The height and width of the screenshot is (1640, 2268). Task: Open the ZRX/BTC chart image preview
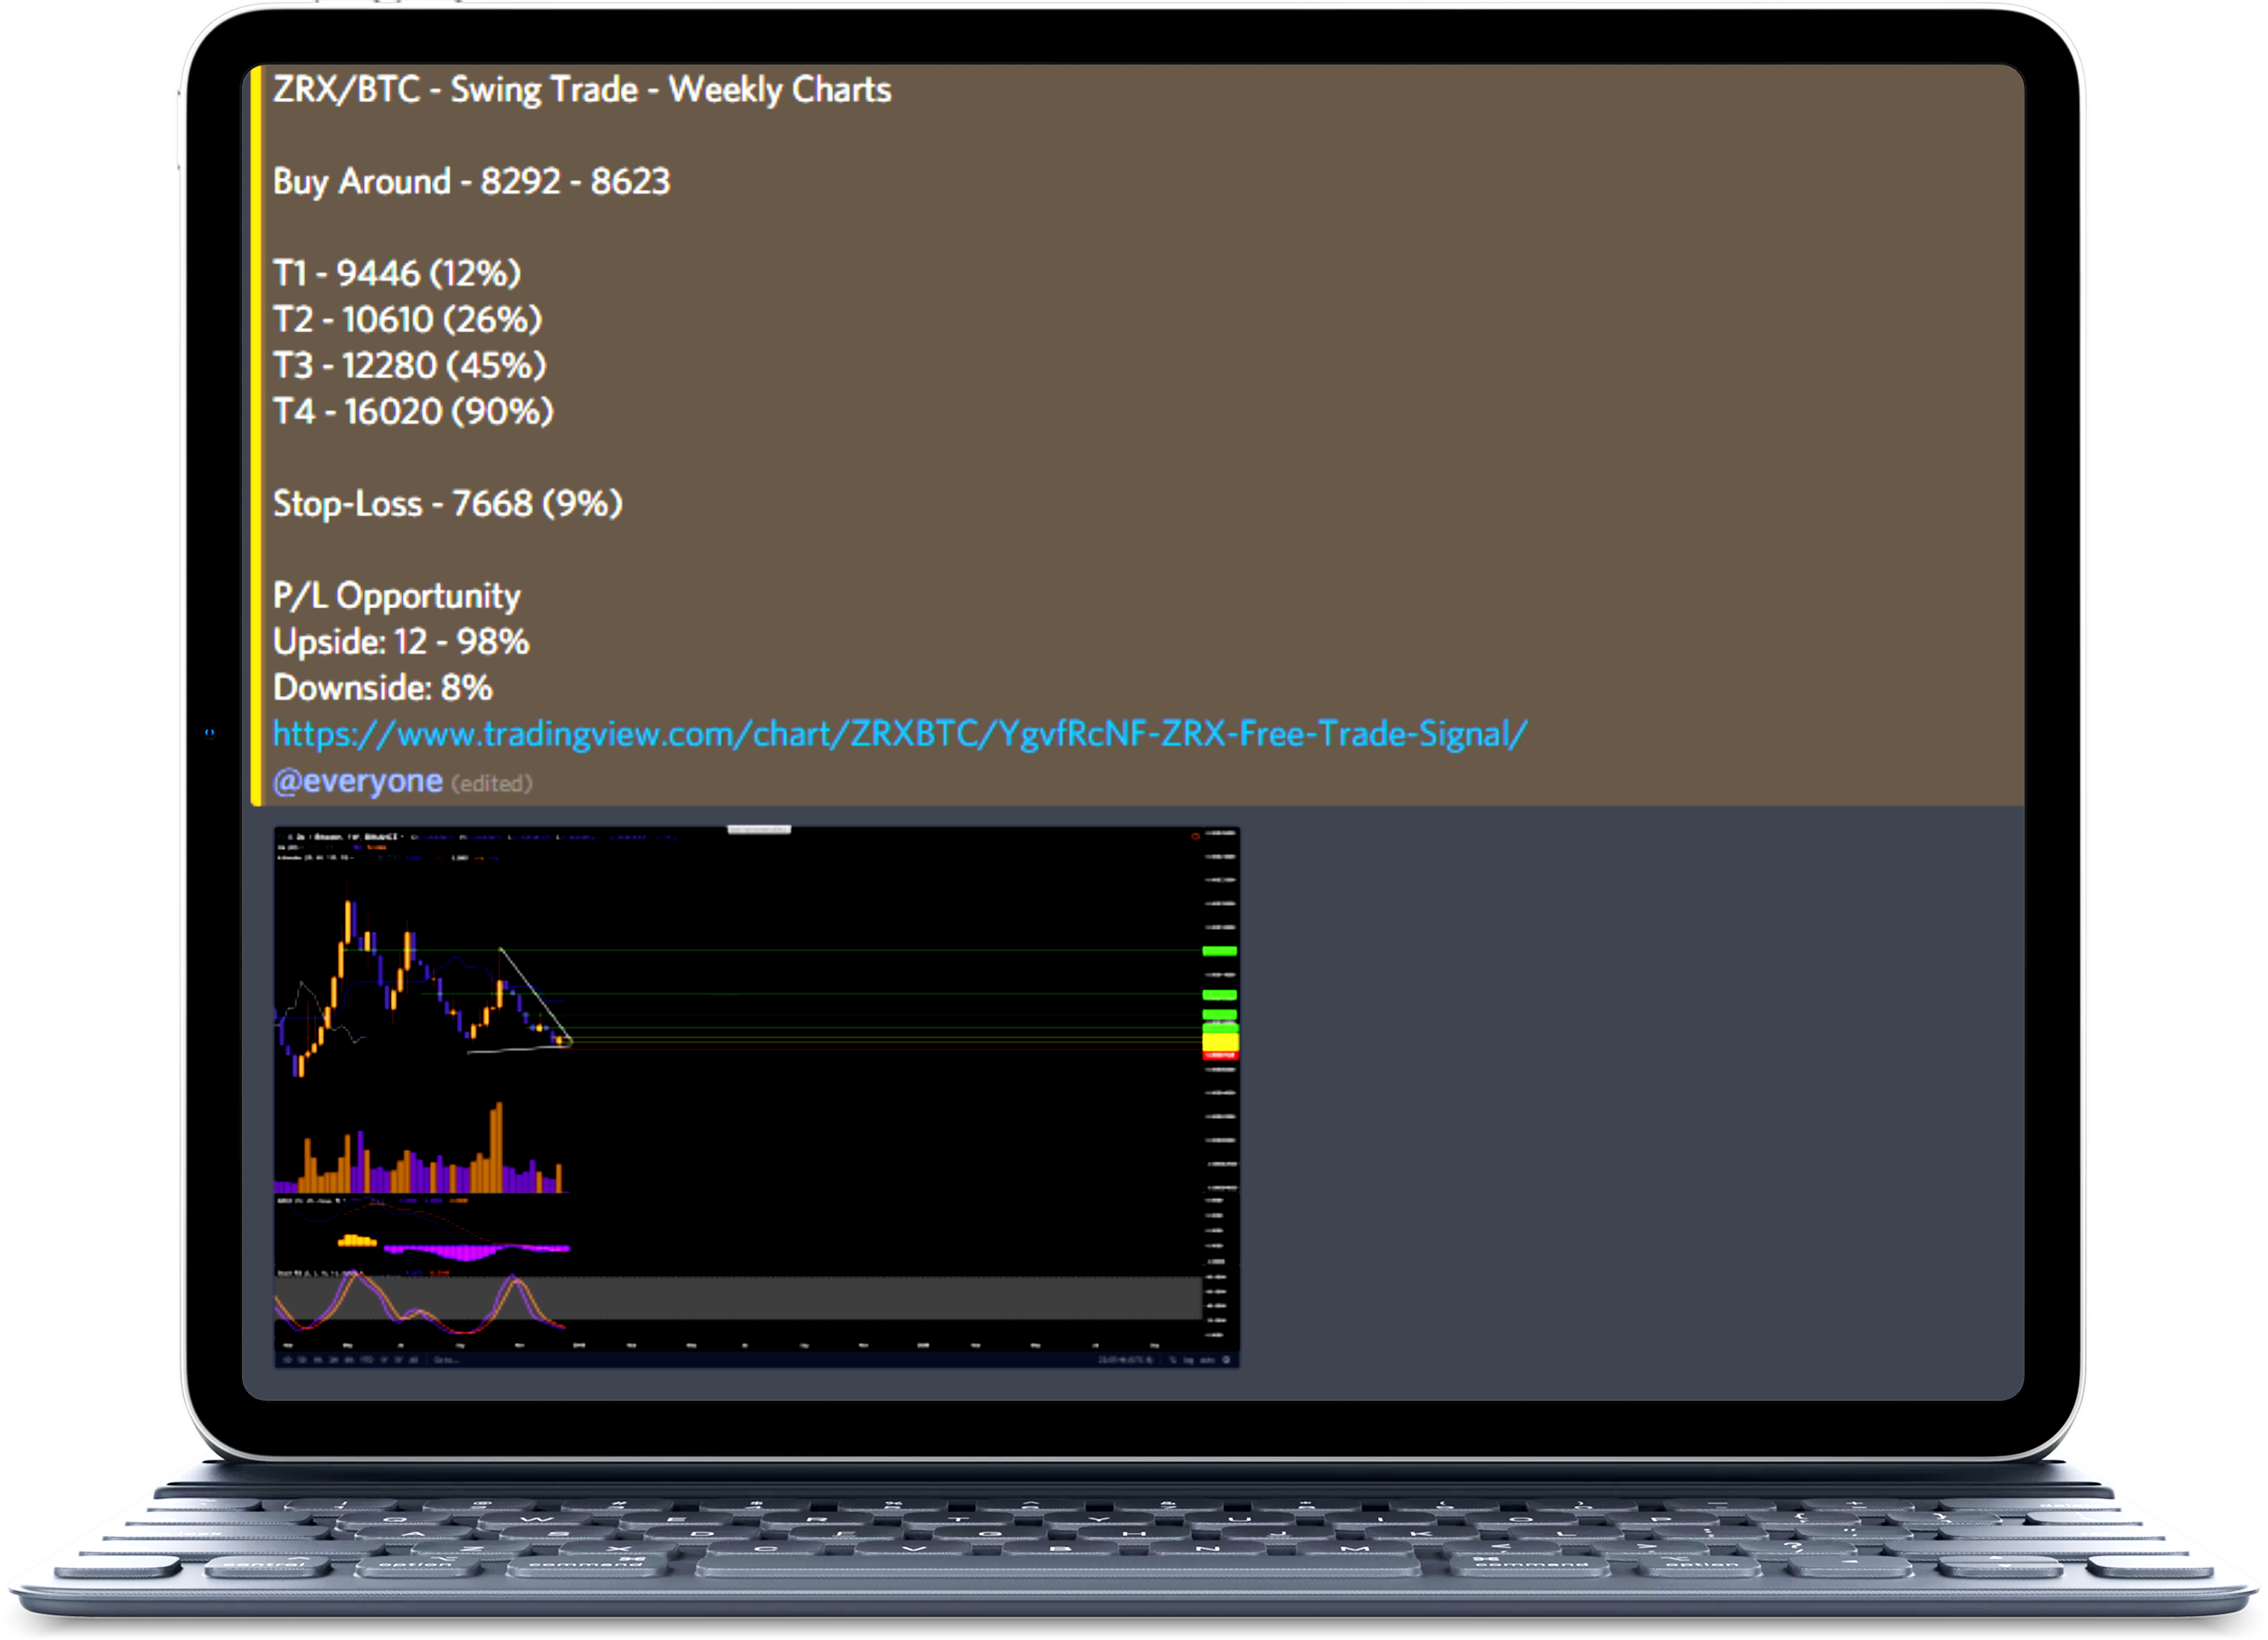[x=757, y=1097]
